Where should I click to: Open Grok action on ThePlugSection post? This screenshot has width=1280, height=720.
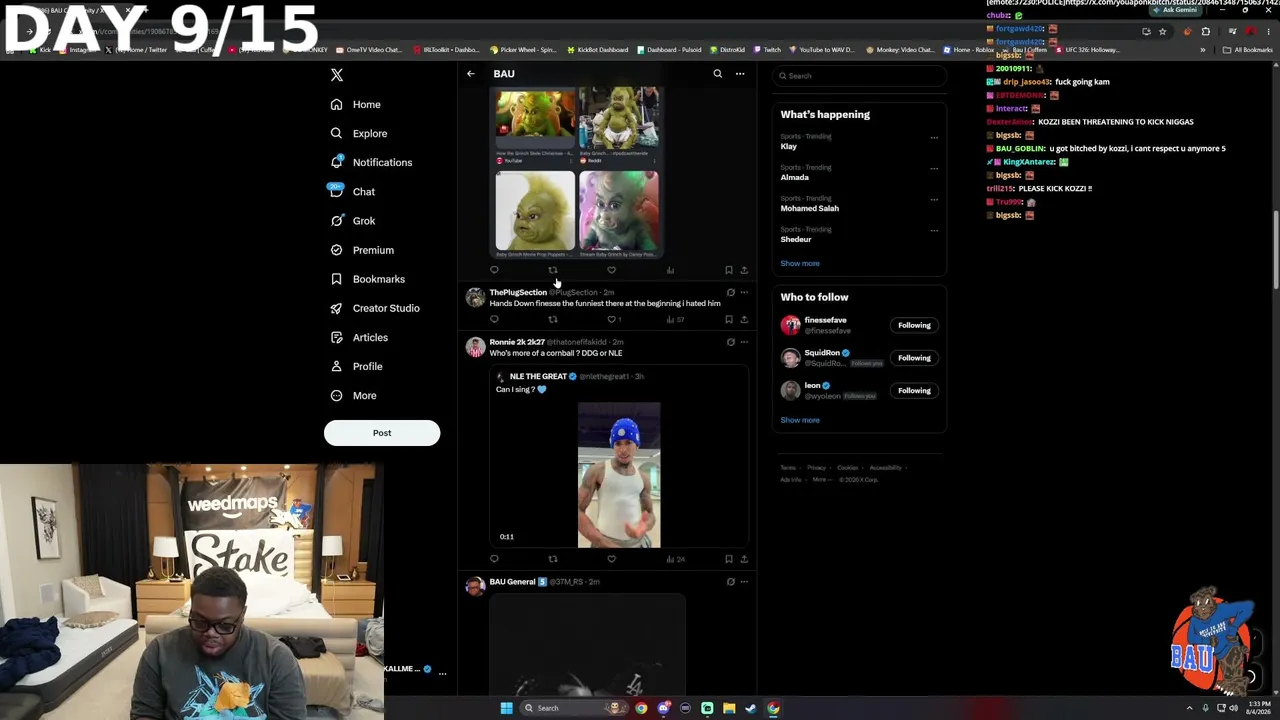[x=730, y=293]
